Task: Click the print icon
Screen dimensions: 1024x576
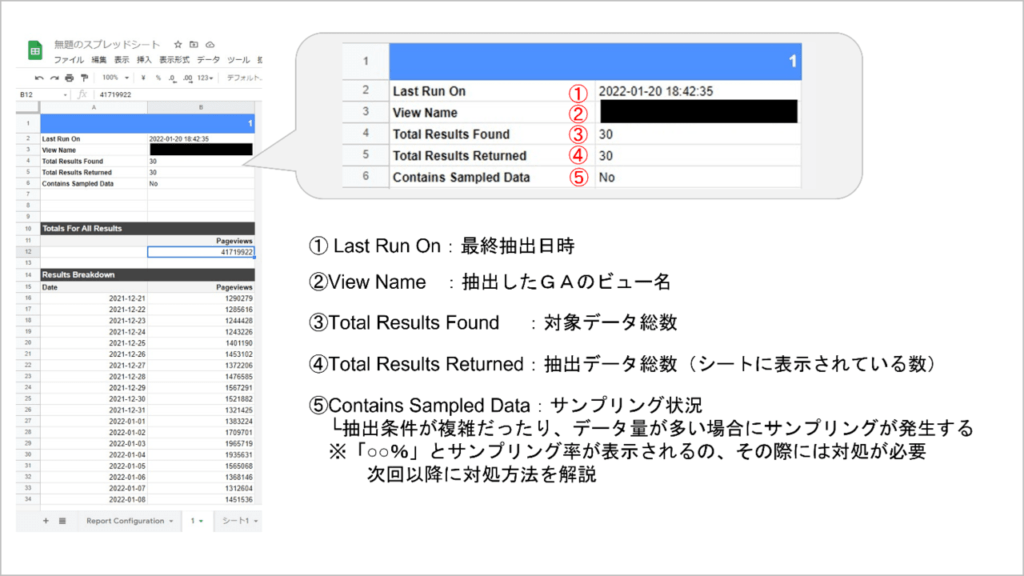Action: [x=69, y=77]
